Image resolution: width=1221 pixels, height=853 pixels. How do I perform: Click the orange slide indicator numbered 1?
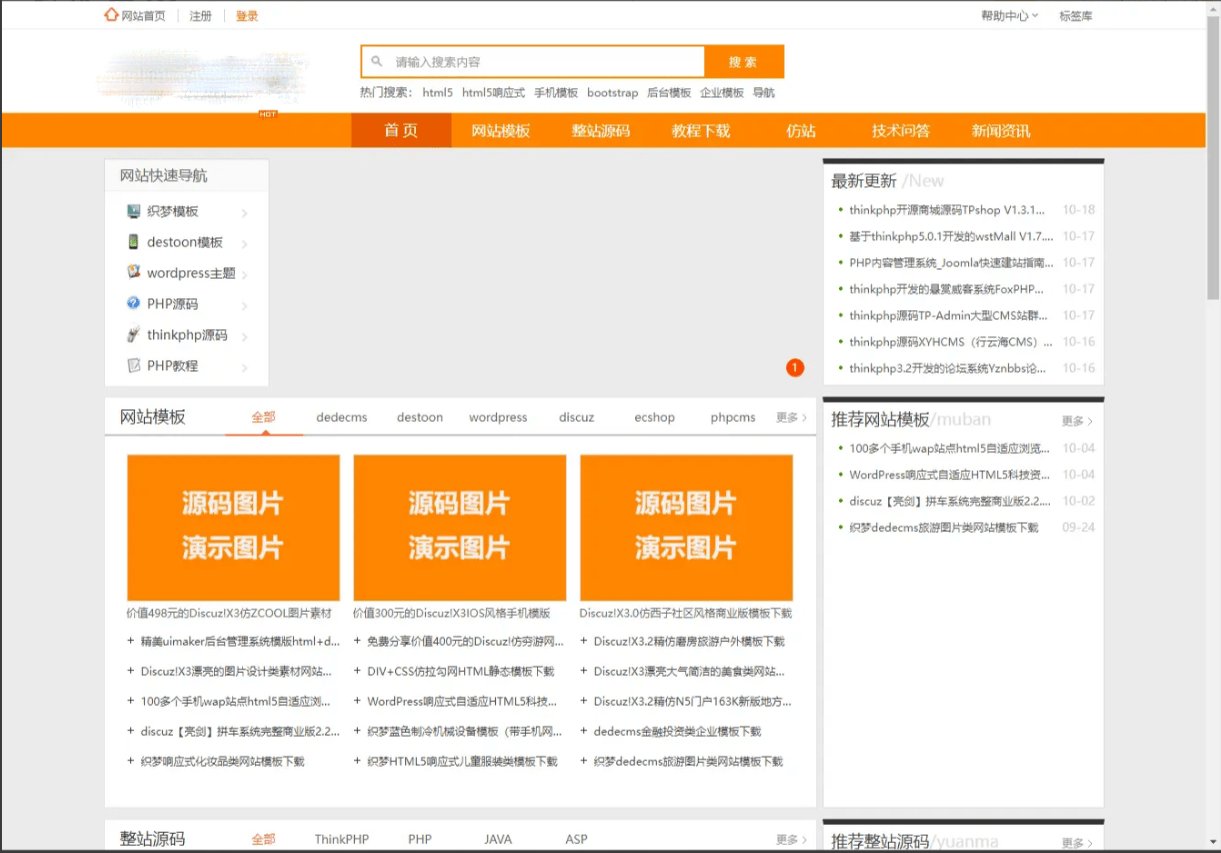pos(795,368)
